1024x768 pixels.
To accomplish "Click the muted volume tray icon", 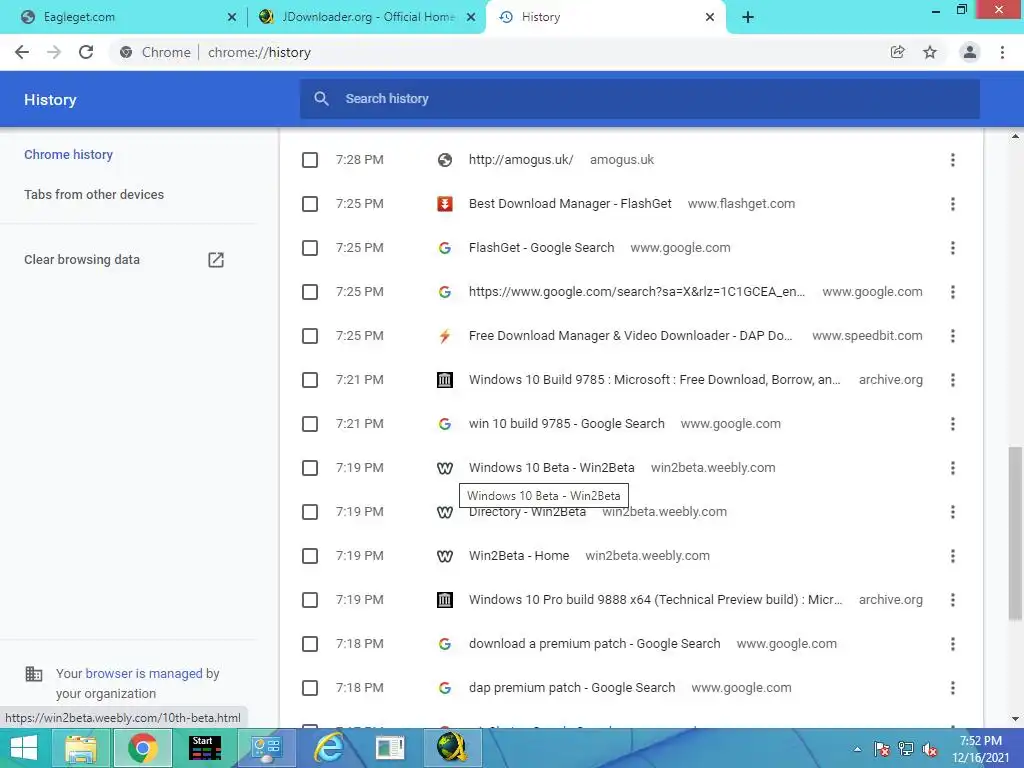I will tap(929, 749).
